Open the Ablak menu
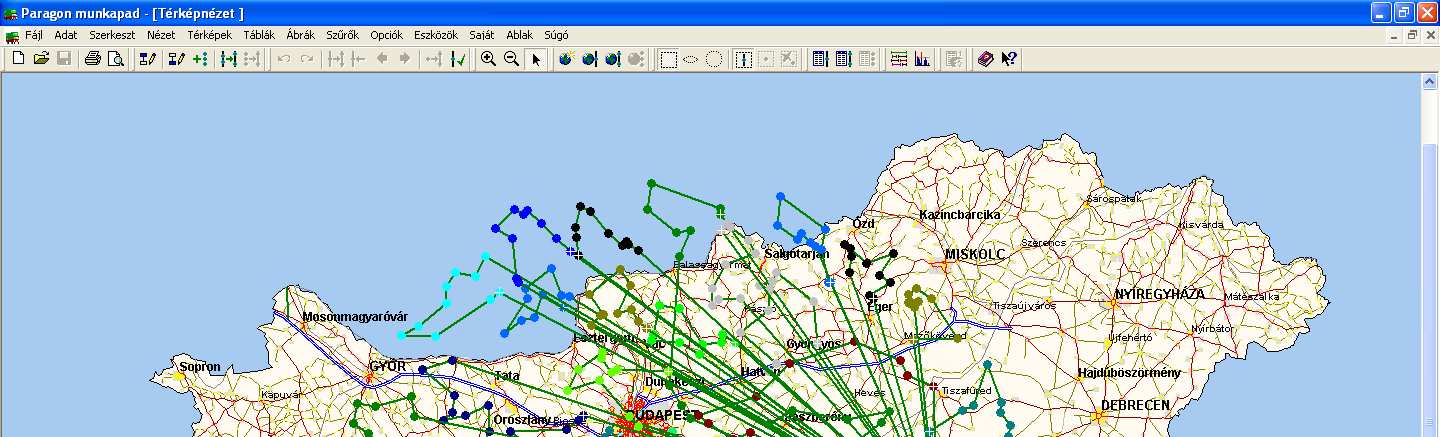 [520, 35]
